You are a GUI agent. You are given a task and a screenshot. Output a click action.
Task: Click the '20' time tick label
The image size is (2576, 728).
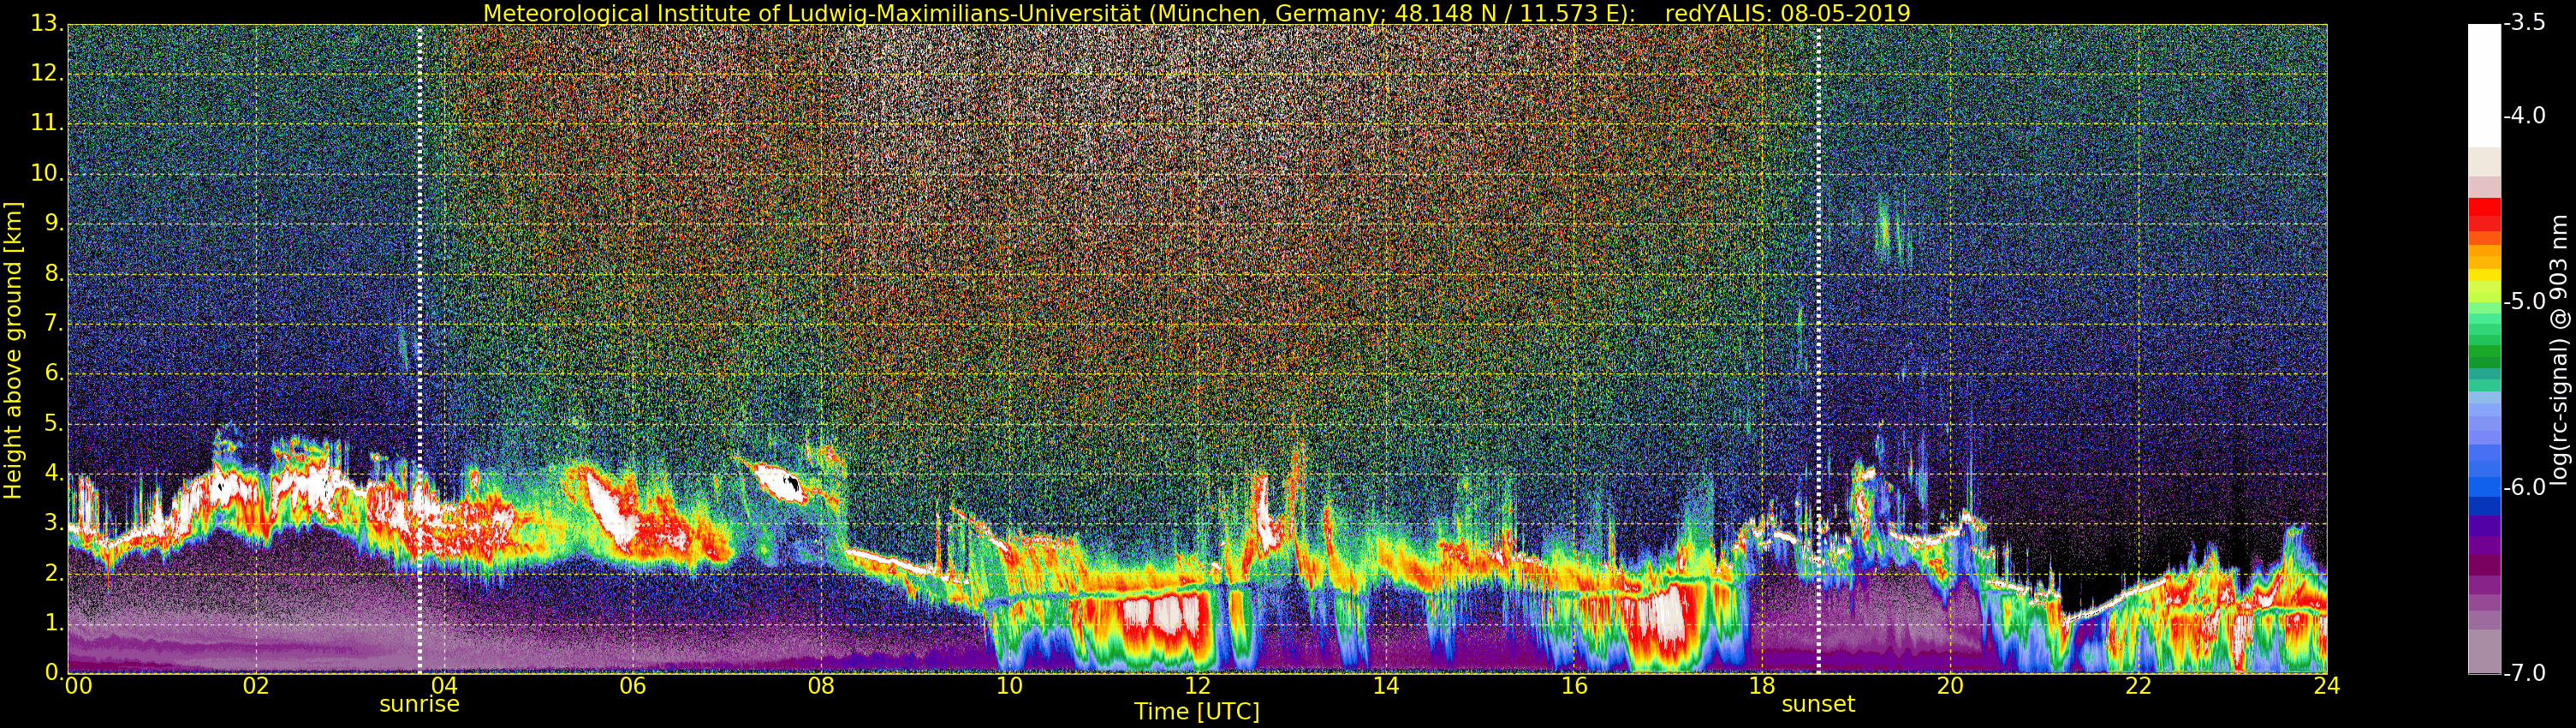coord(1950,685)
